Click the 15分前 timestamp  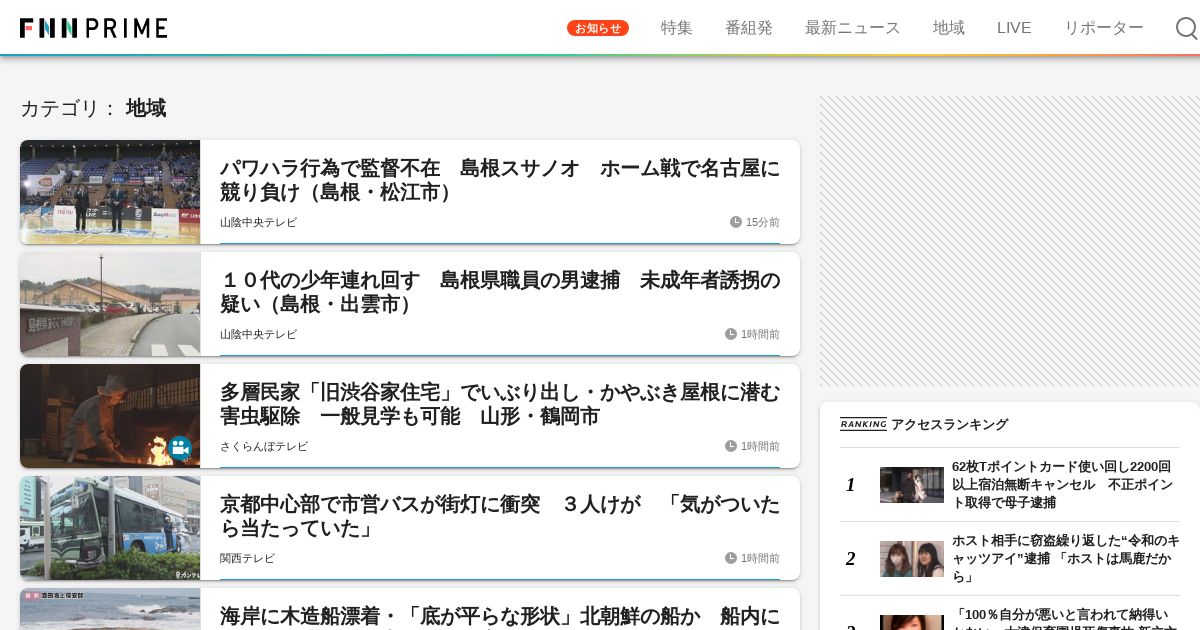pos(763,222)
